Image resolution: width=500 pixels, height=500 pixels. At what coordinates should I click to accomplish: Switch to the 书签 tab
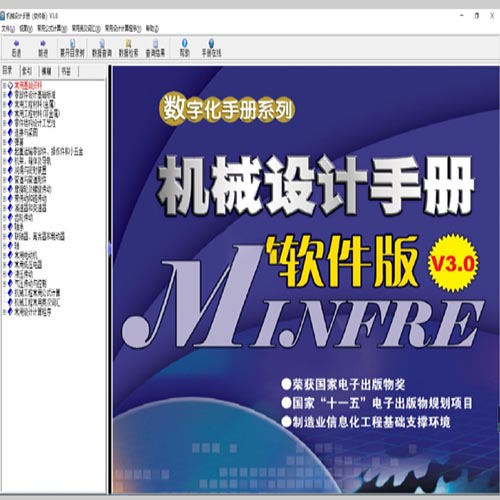click(x=66, y=71)
